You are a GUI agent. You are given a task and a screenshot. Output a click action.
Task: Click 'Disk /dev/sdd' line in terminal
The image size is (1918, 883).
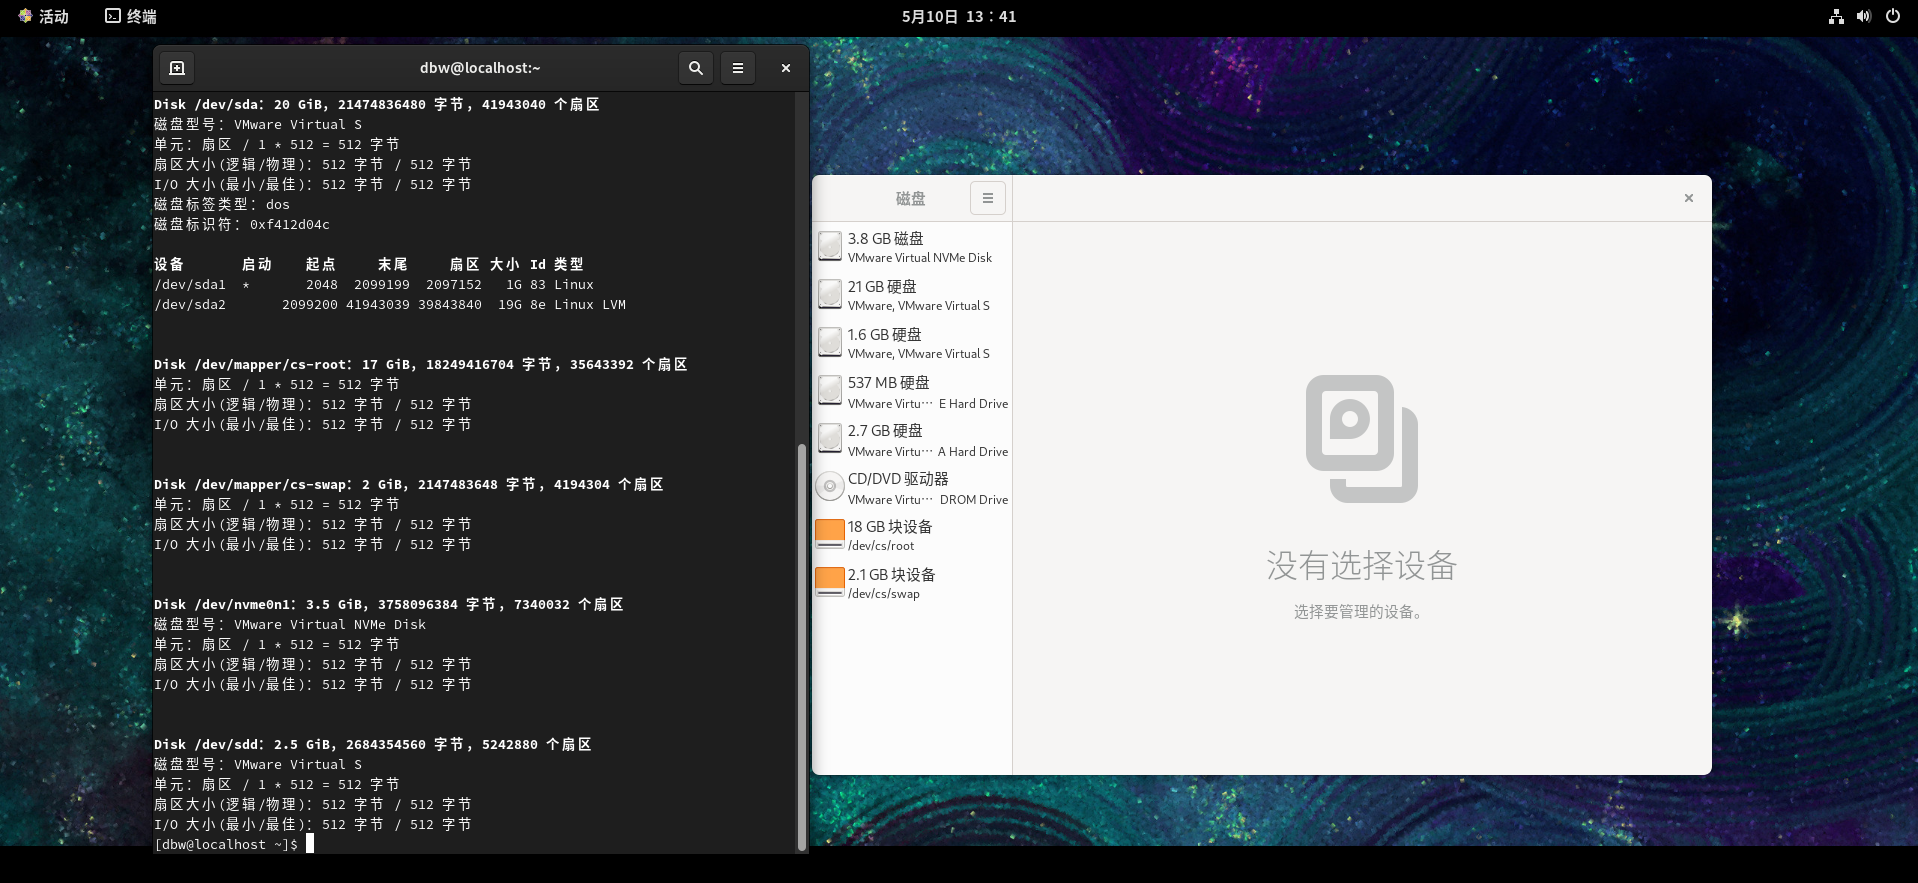click(372, 745)
